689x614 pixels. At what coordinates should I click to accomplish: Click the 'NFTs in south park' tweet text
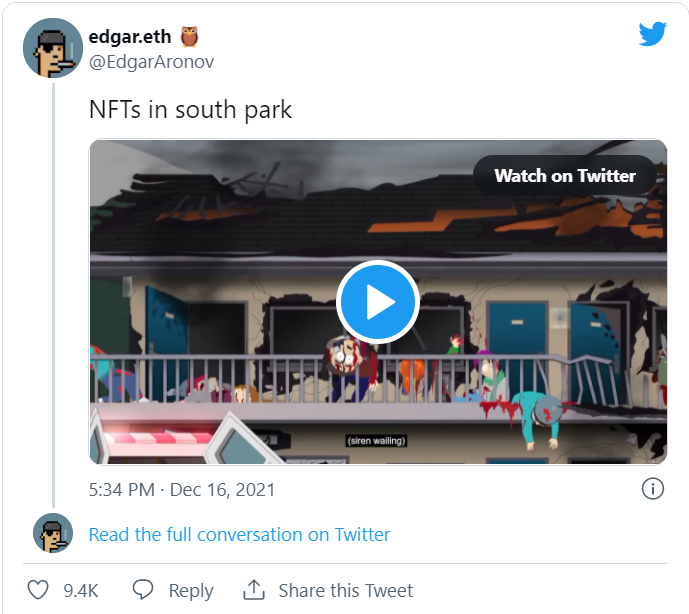click(190, 110)
